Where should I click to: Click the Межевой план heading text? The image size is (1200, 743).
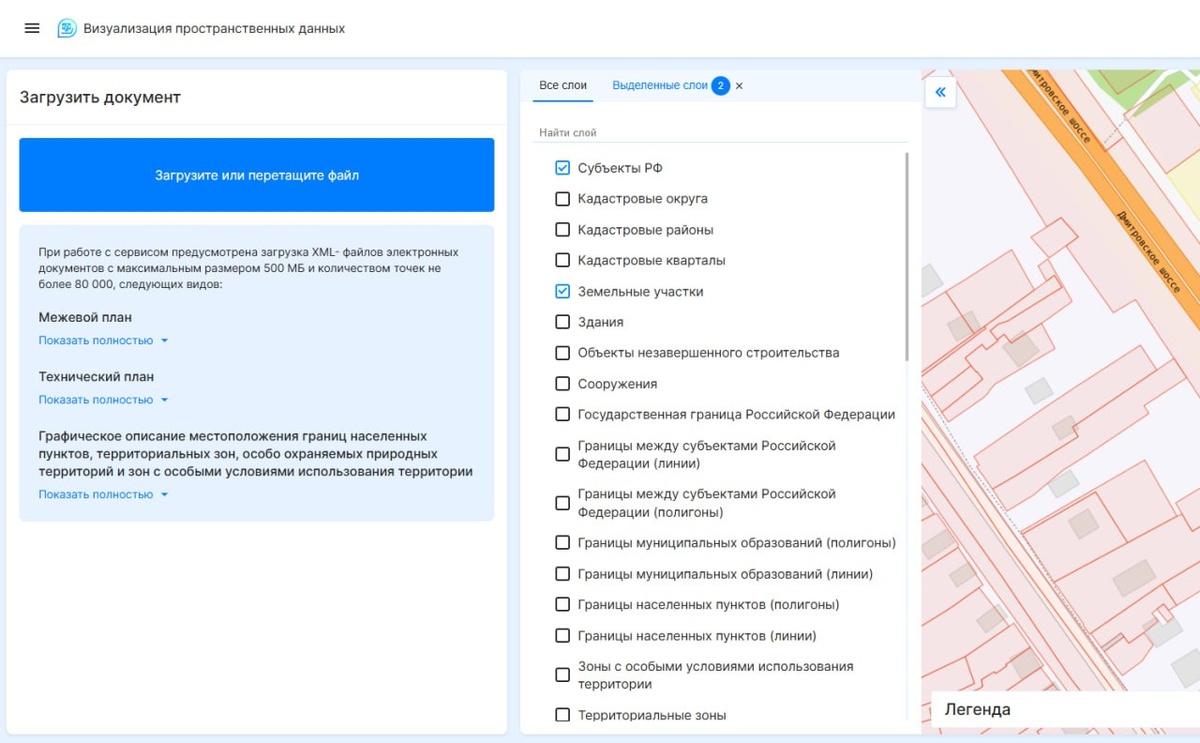[x=85, y=317]
